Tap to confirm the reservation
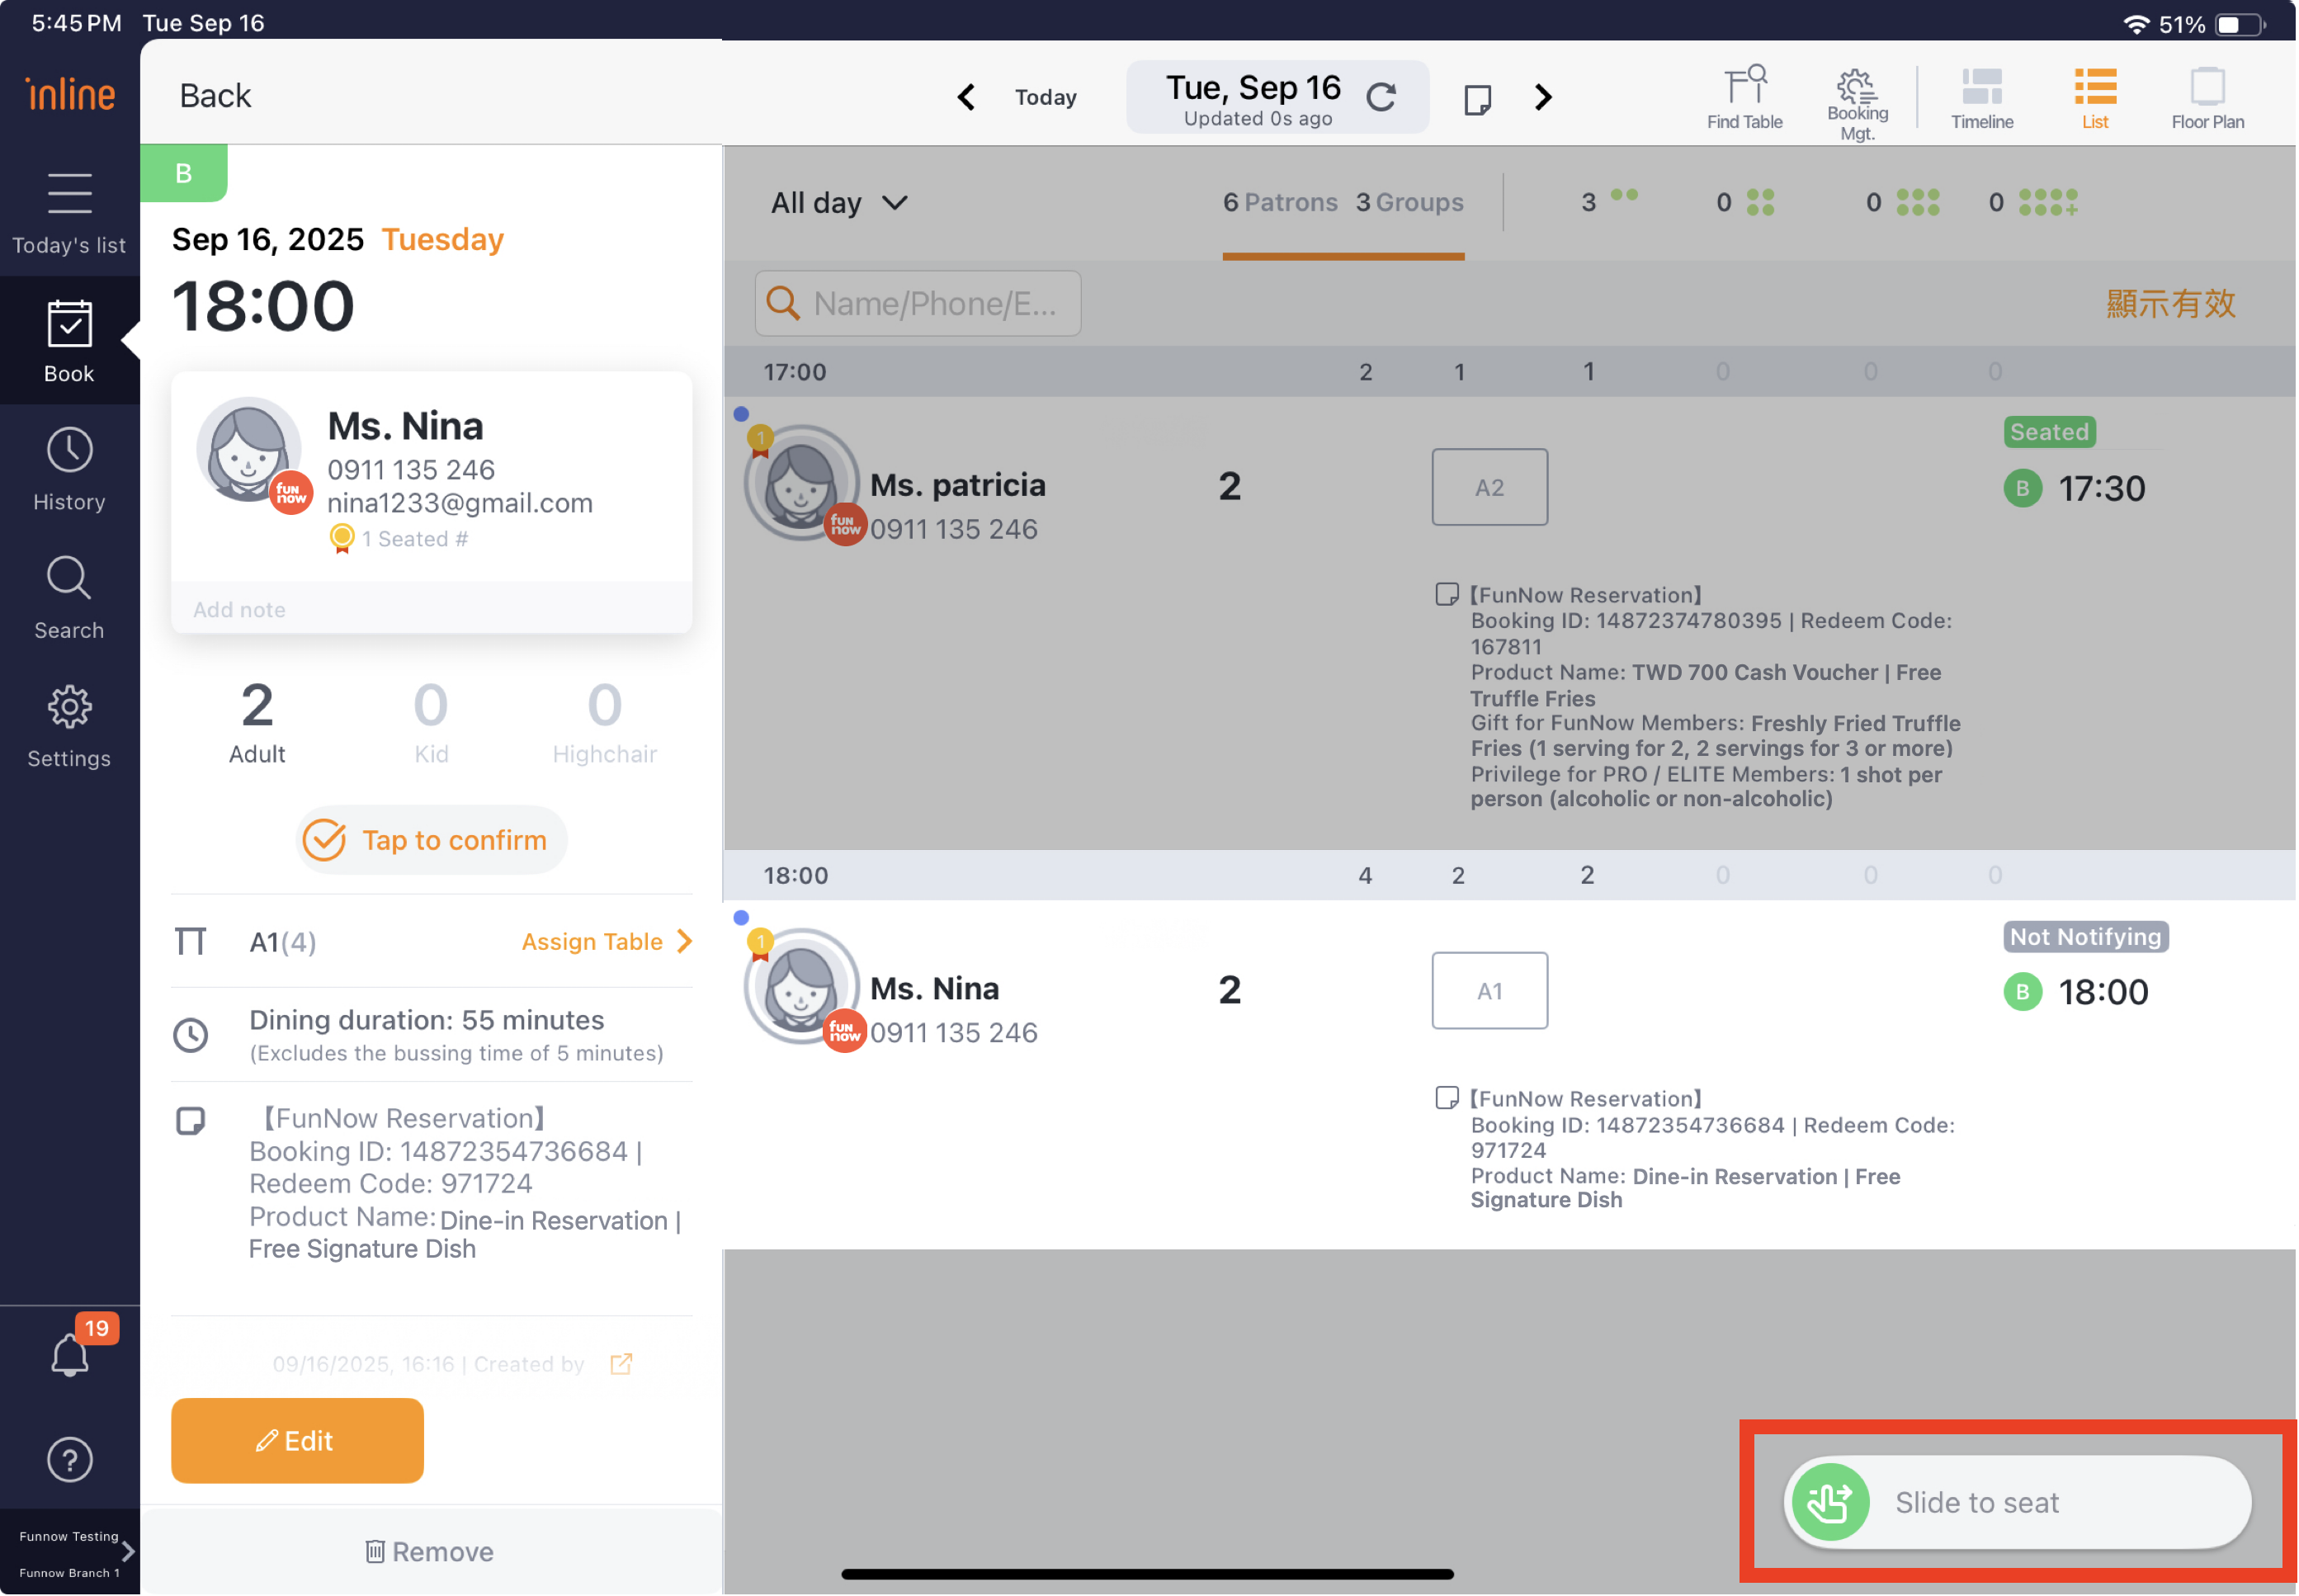This screenshot has width=2299, height=1596. tap(431, 840)
